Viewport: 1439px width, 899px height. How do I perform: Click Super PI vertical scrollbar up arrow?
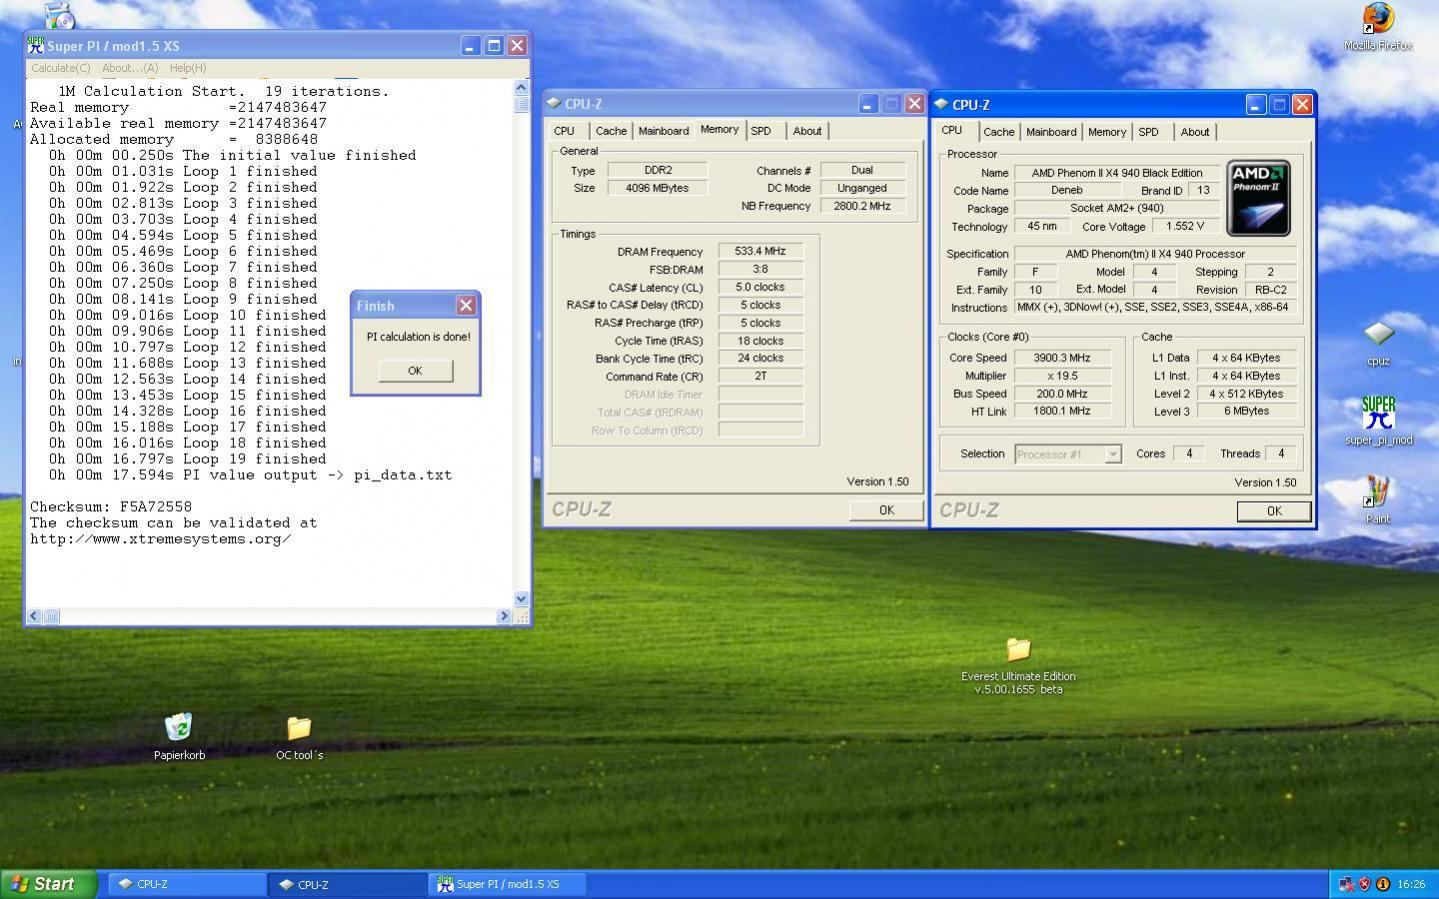521,88
